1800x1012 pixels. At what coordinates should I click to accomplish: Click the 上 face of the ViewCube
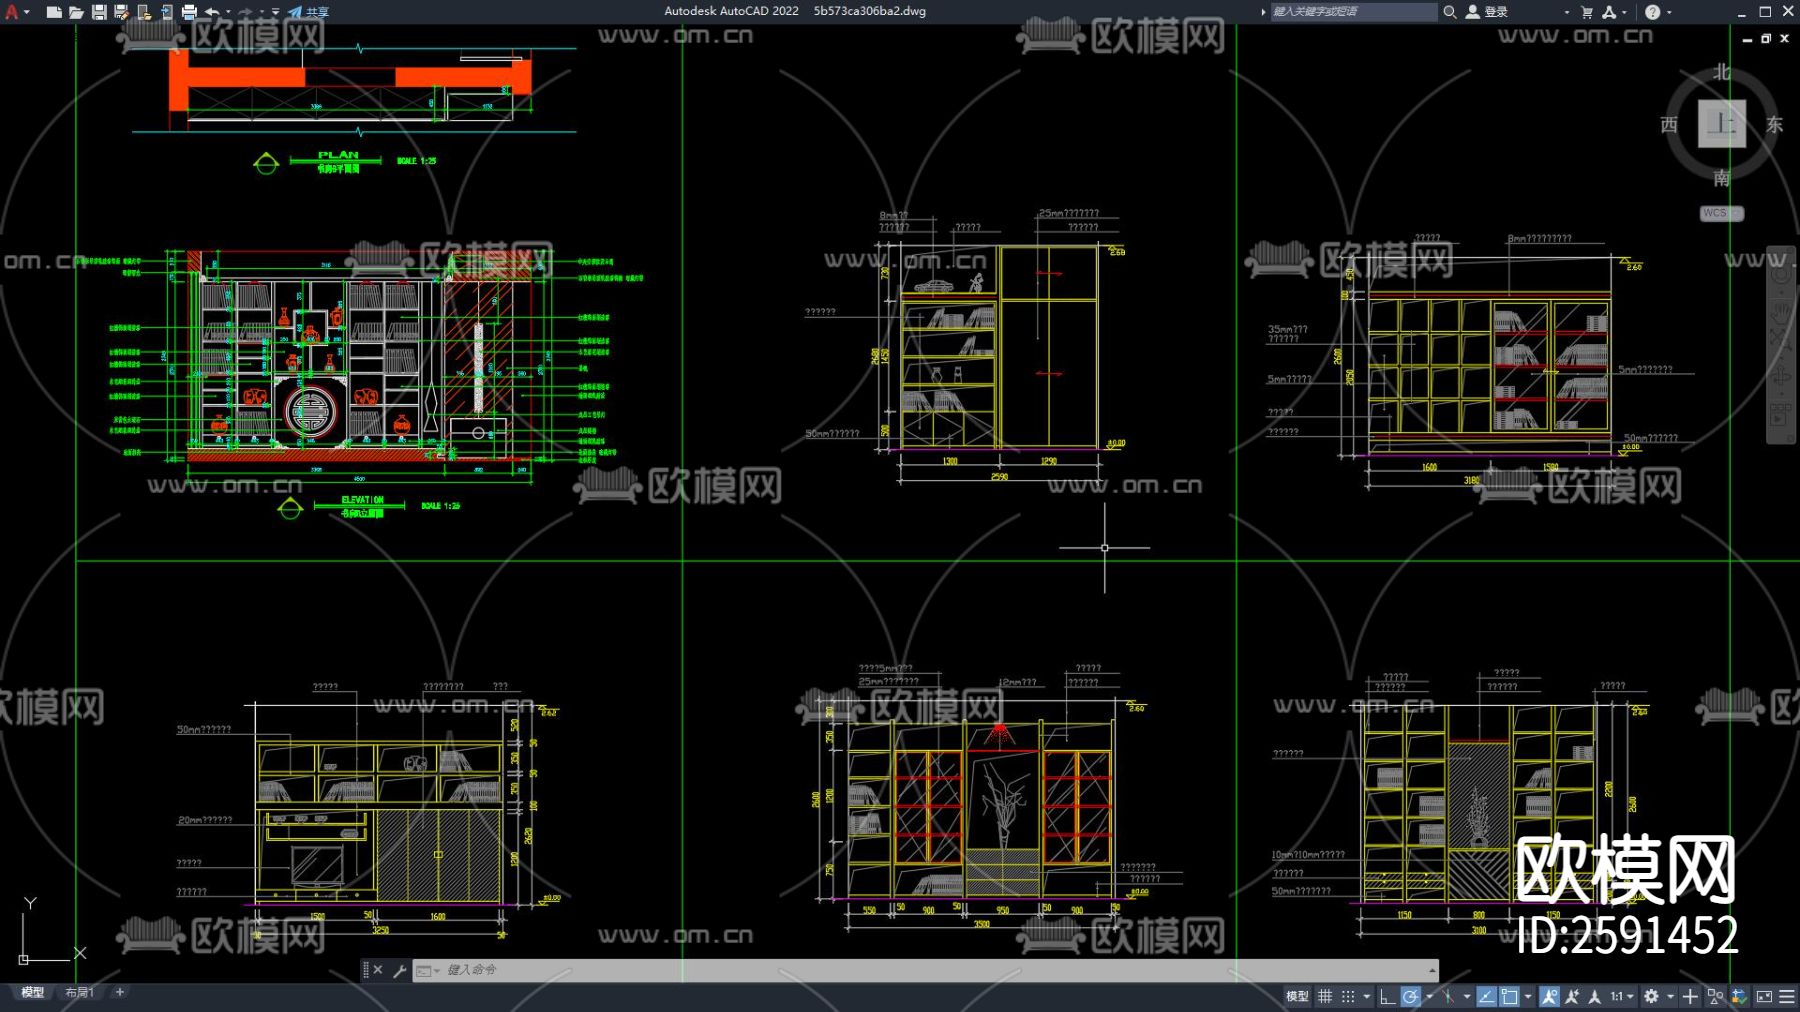point(1721,124)
